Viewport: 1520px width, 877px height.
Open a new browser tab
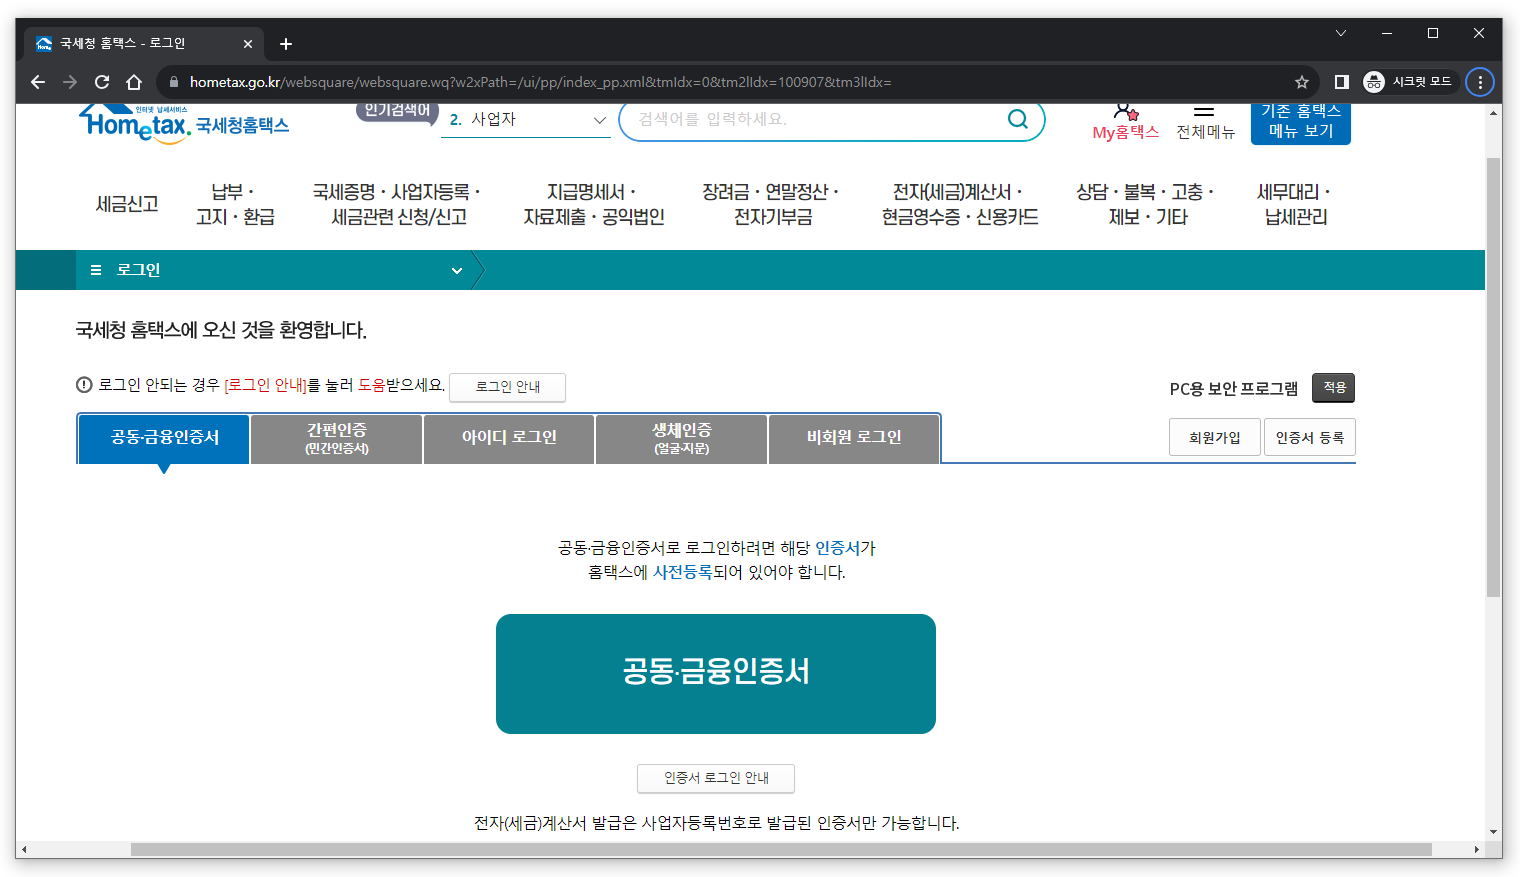[286, 44]
